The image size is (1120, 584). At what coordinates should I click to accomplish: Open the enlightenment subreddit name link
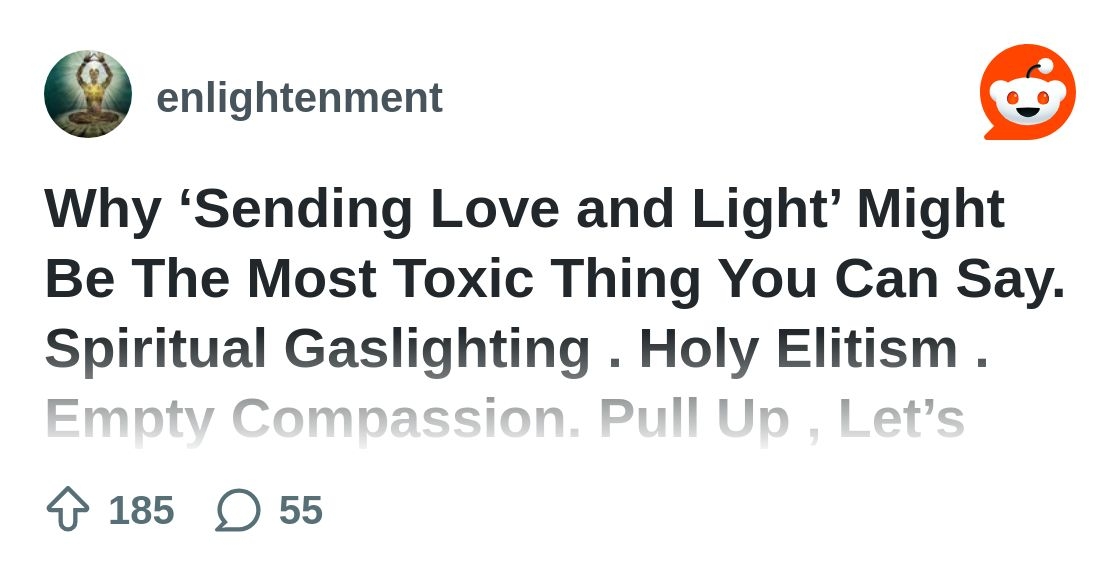point(299,98)
